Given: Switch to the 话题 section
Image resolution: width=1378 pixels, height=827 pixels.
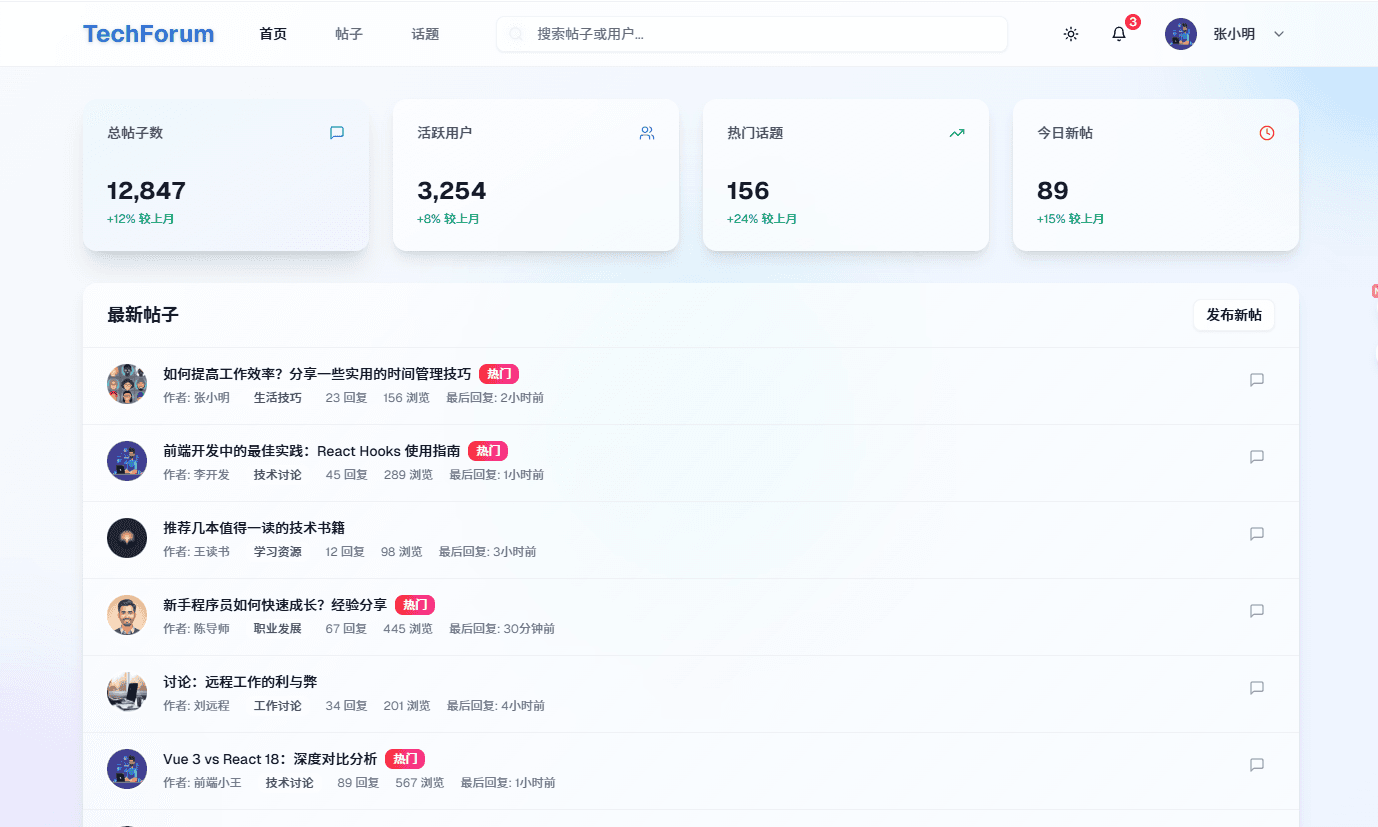Looking at the screenshot, I should (x=424, y=33).
